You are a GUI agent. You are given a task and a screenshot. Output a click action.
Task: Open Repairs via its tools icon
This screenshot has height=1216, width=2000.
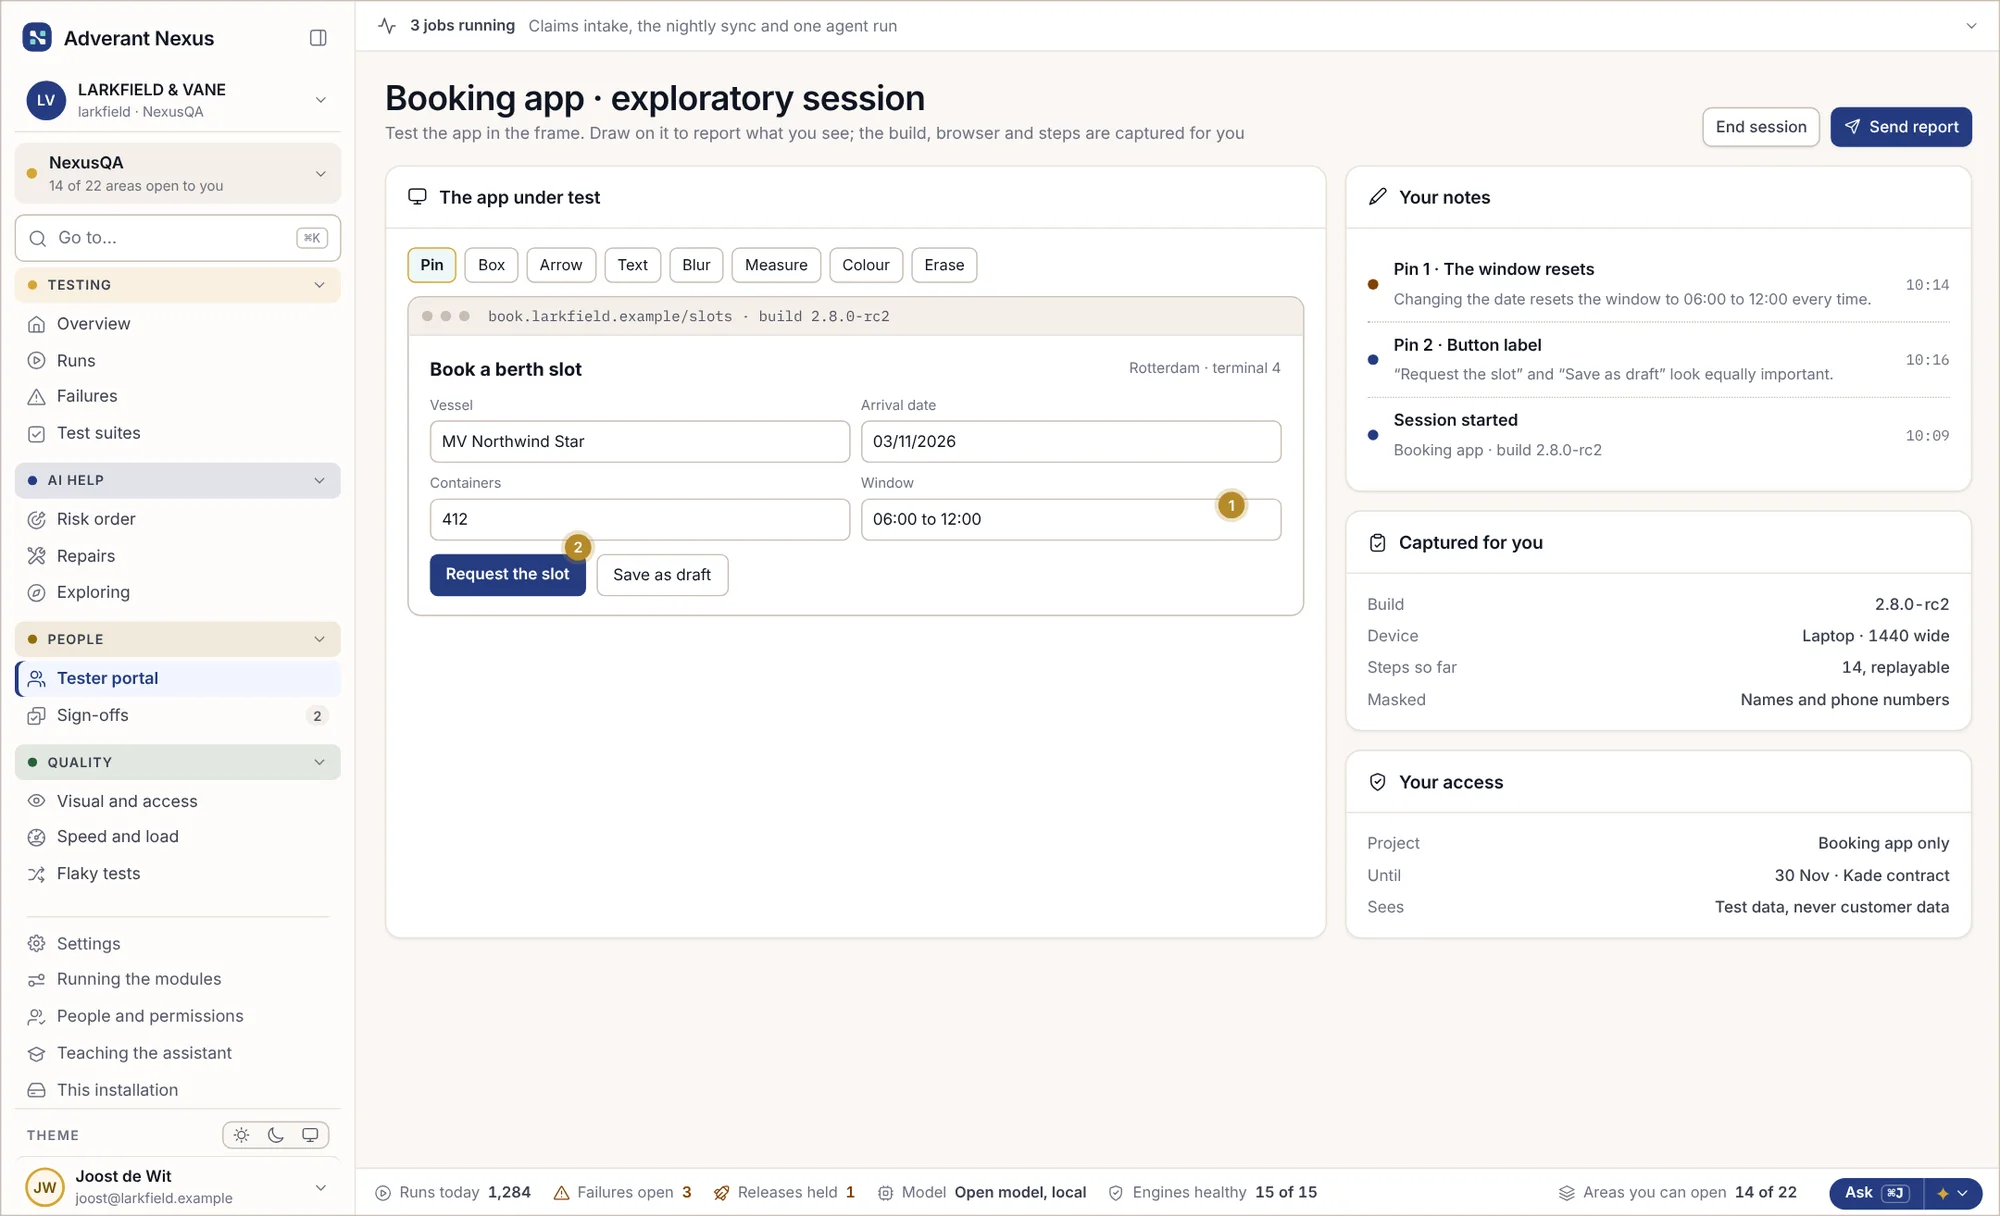click(x=37, y=556)
